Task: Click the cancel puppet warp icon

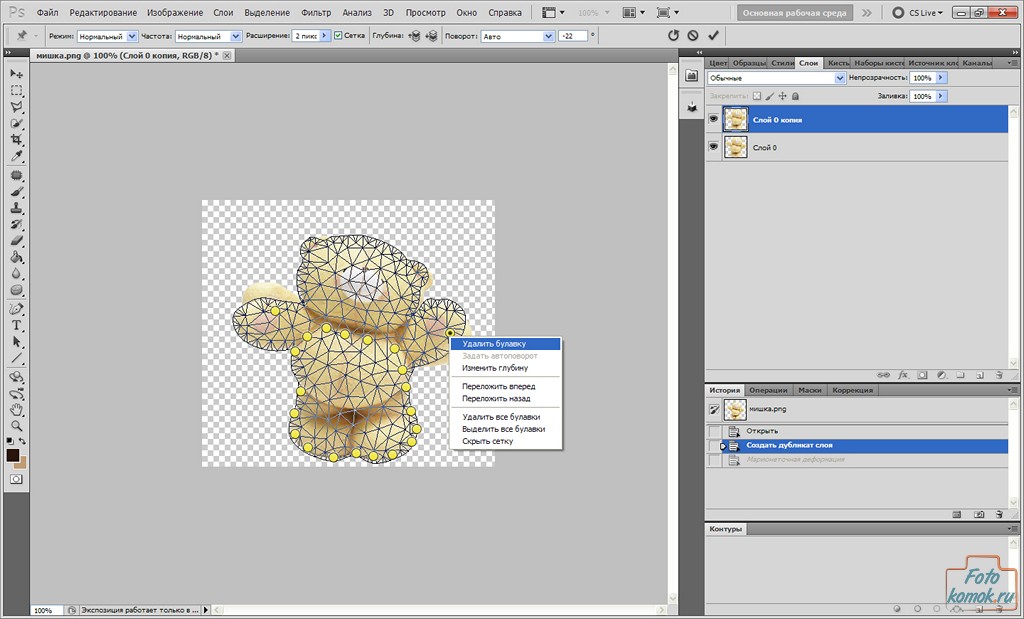Action: 693,35
